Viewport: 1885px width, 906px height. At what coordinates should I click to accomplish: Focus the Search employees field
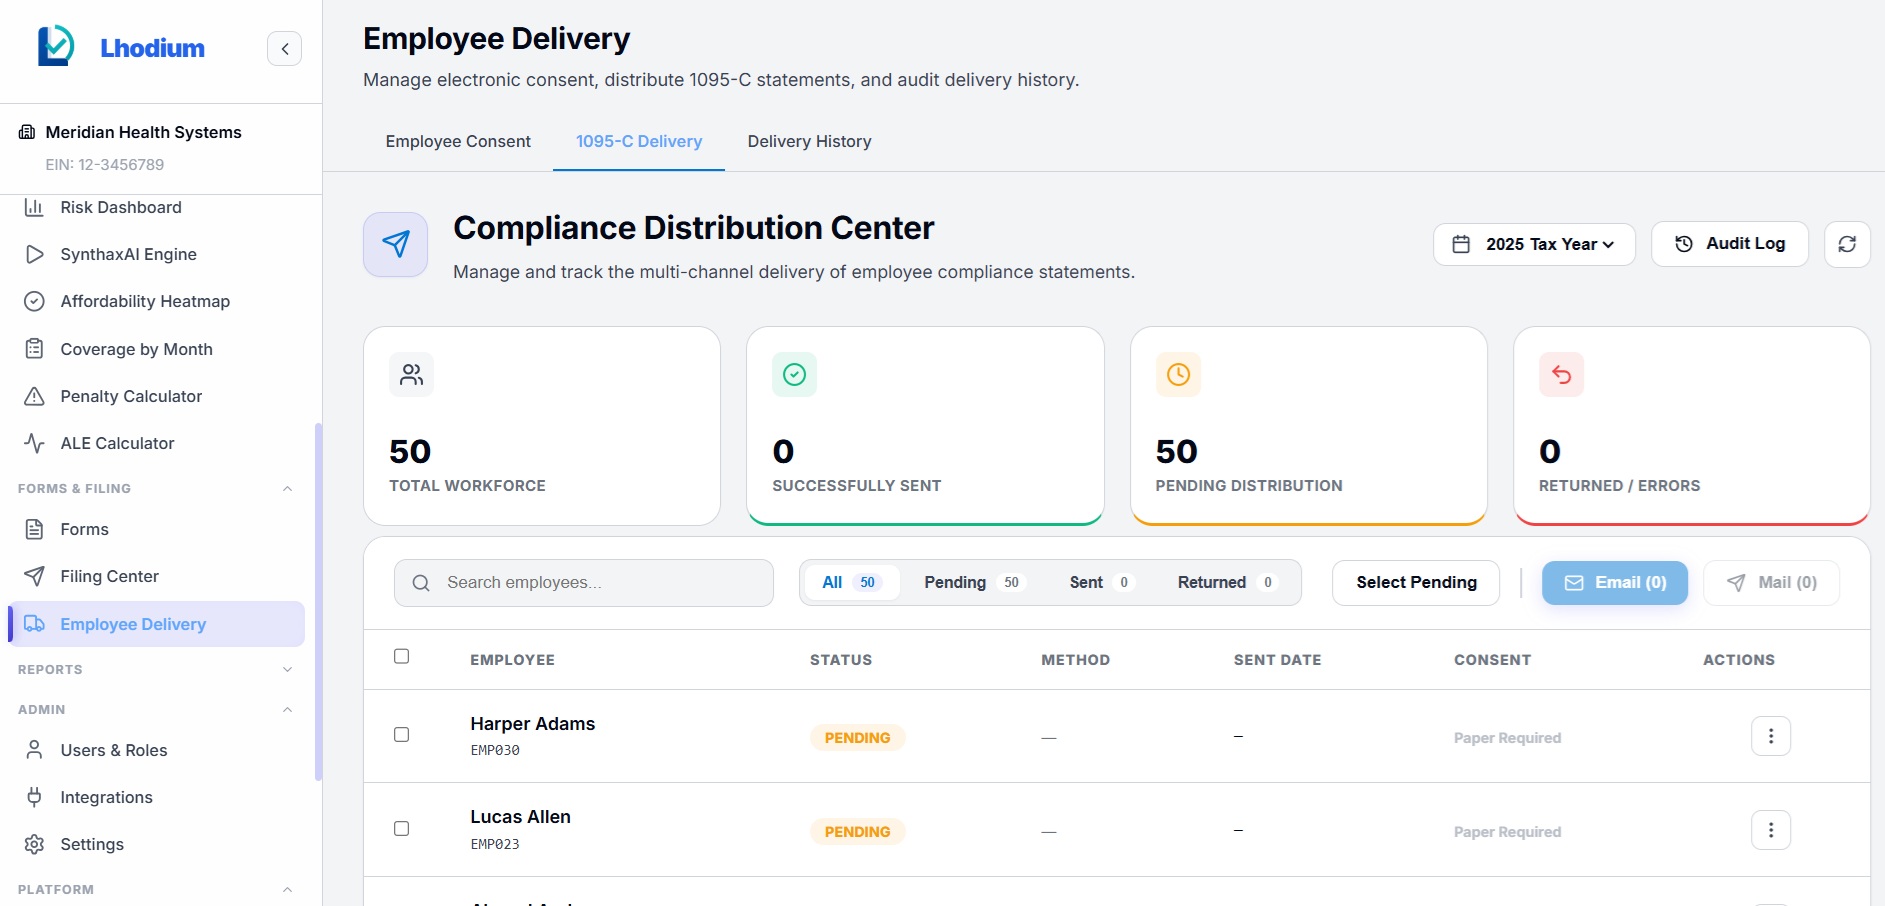coord(584,583)
